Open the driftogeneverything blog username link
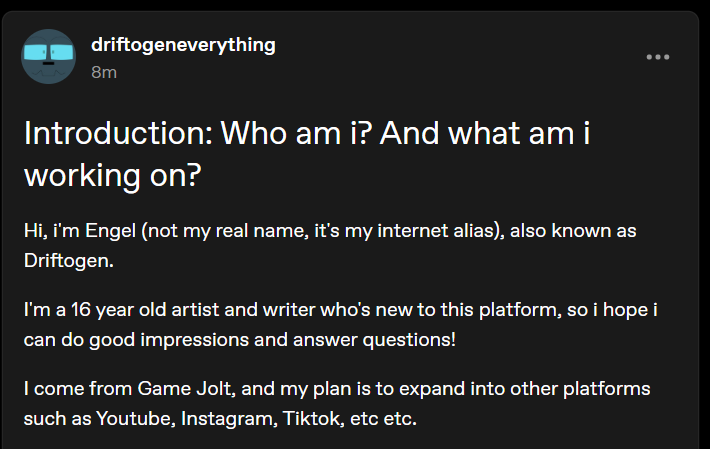The image size is (710, 449). pyautogui.click(x=182, y=45)
